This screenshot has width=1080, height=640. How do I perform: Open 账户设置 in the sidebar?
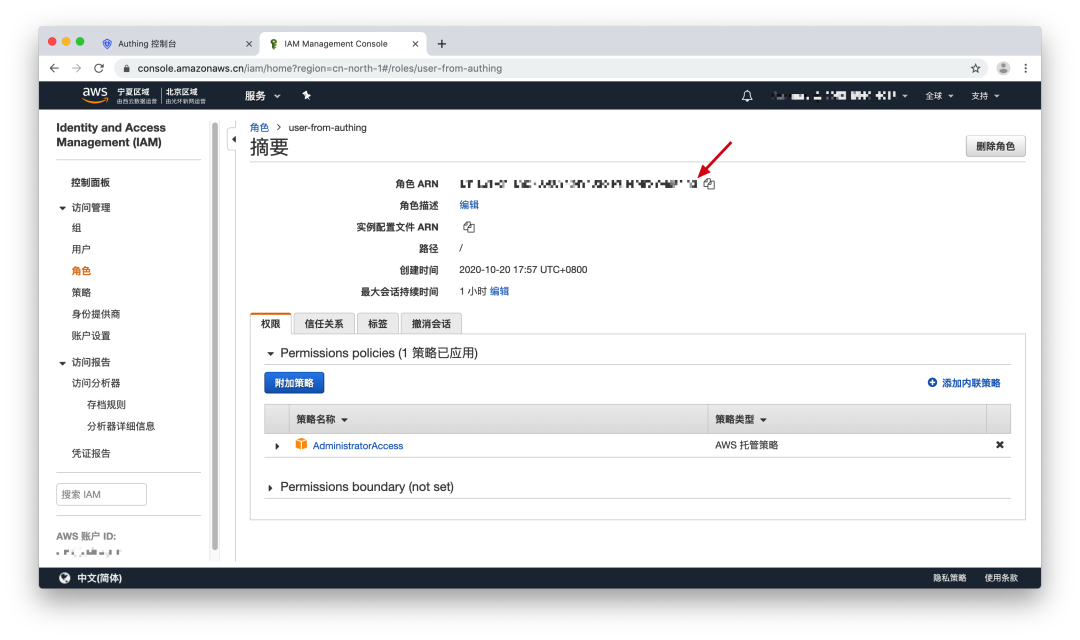(x=91, y=336)
